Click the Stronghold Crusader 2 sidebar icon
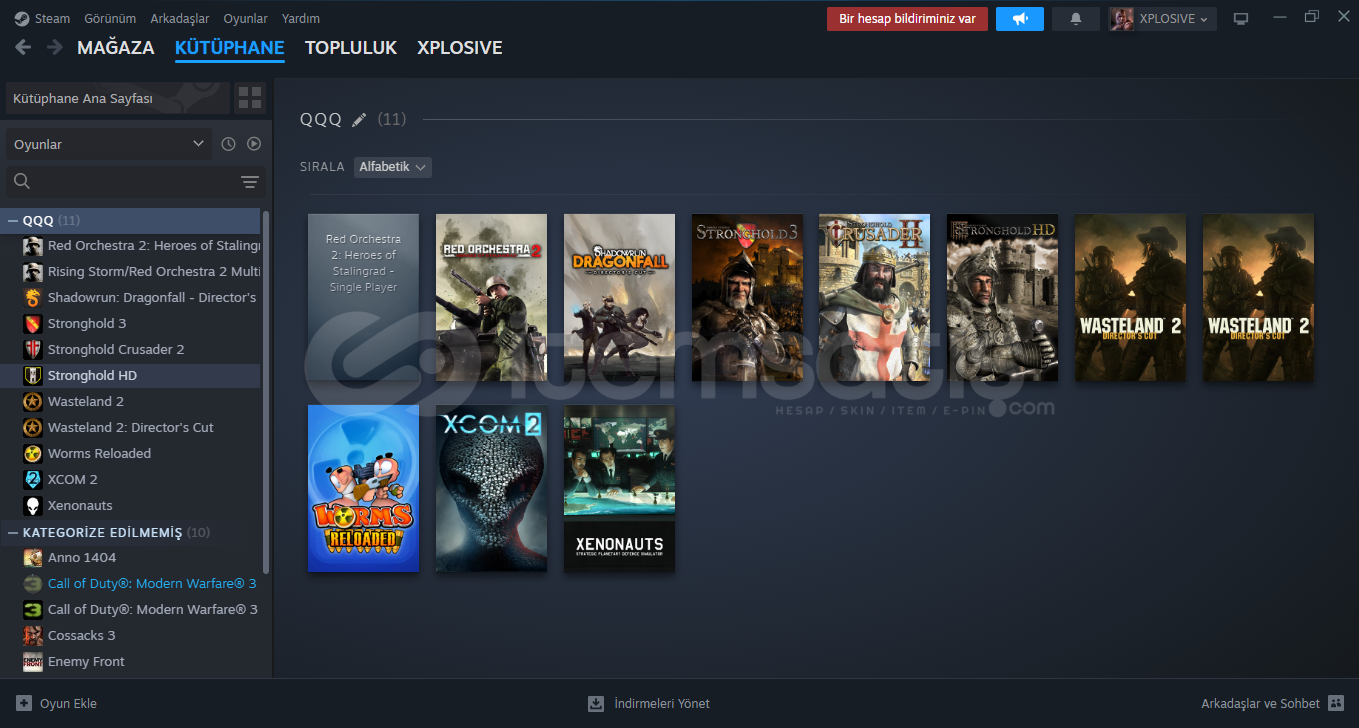This screenshot has width=1359, height=728. pos(33,349)
